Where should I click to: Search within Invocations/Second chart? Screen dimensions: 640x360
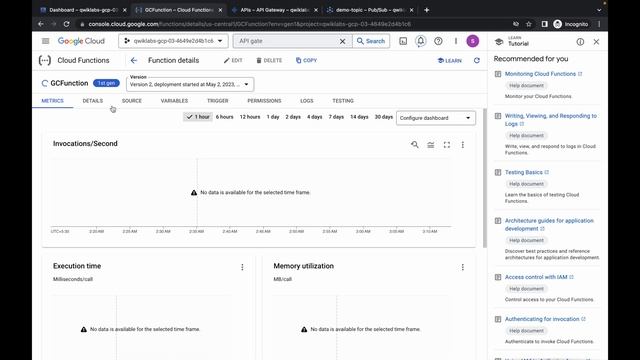coord(415,144)
